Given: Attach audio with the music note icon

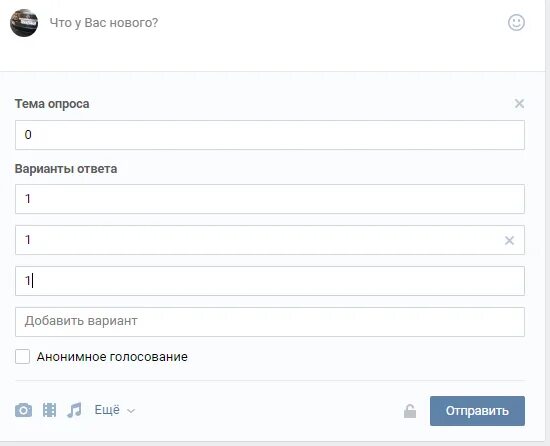Looking at the screenshot, I should click(x=74, y=410).
